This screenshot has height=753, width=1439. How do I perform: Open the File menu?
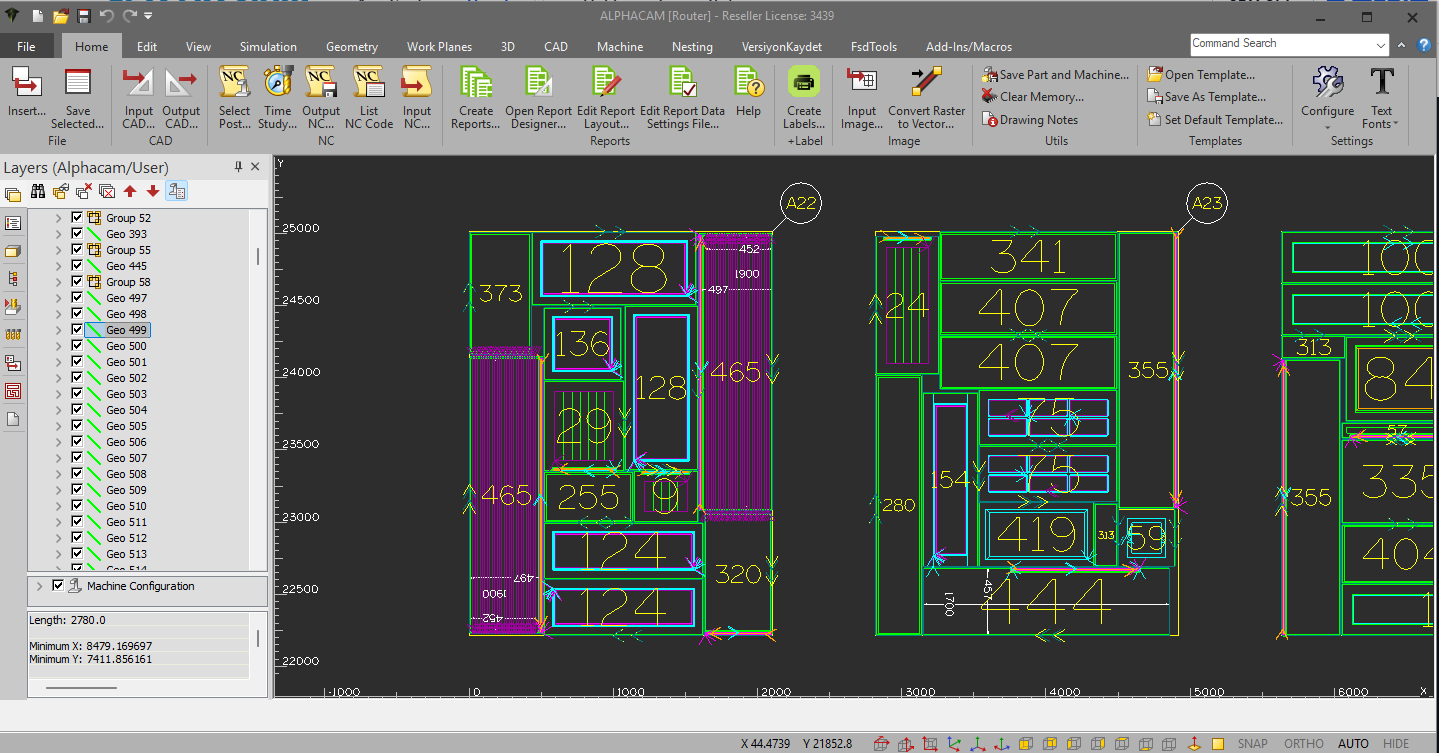click(26, 46)
